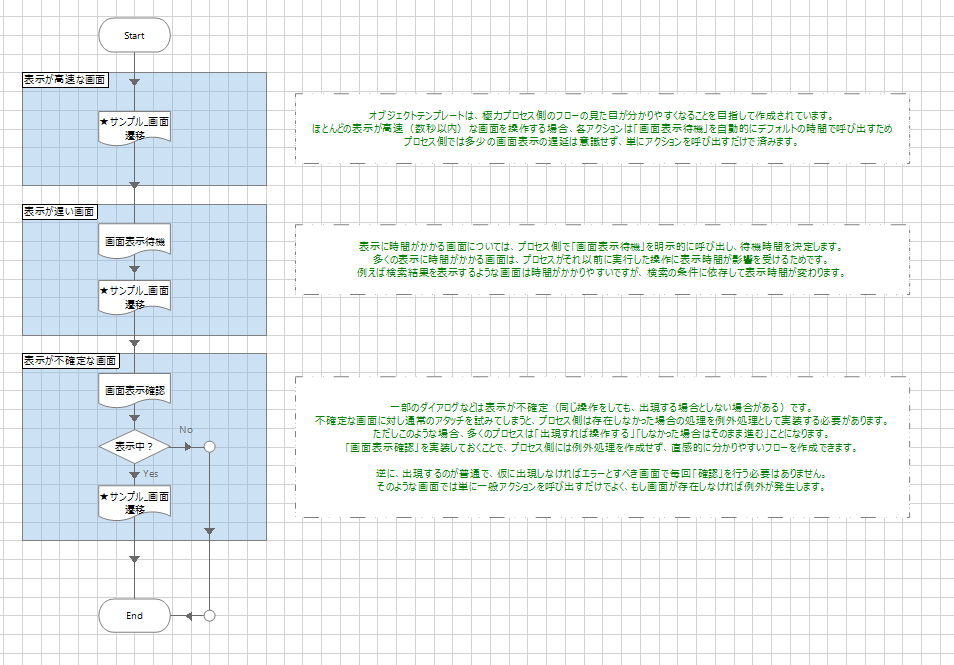Screen dimensions: 954x665
Task: Select the note beginning 表示に時間がかかる画面
Action: pos(601,260)
